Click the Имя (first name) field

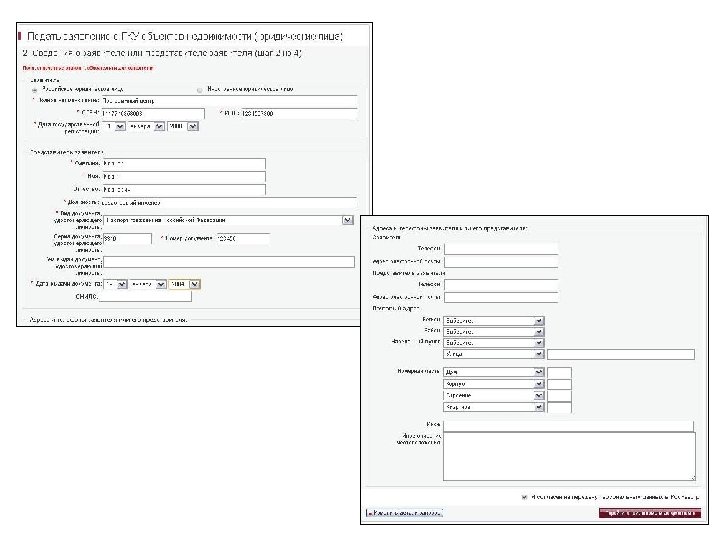click(x=184, y=176)
